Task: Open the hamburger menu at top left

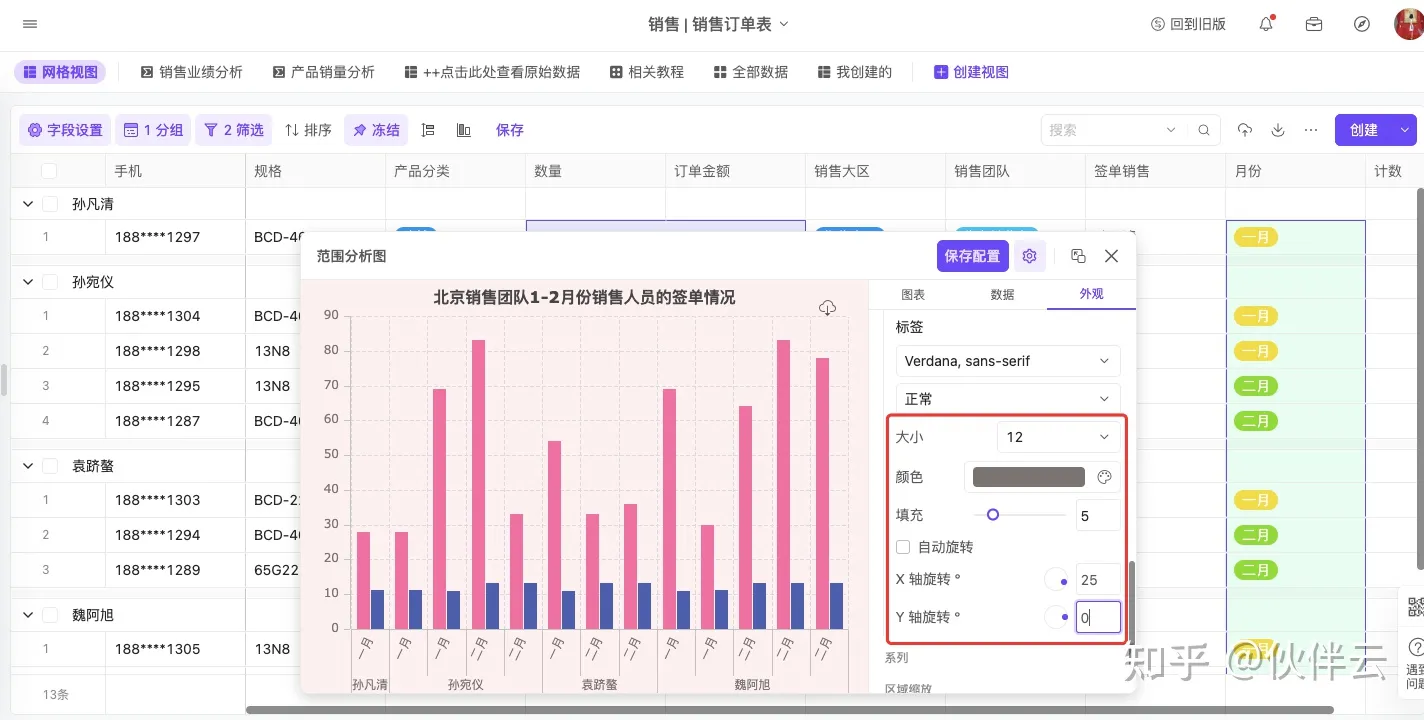Action: pyautogui.click(x=30, y=24)
